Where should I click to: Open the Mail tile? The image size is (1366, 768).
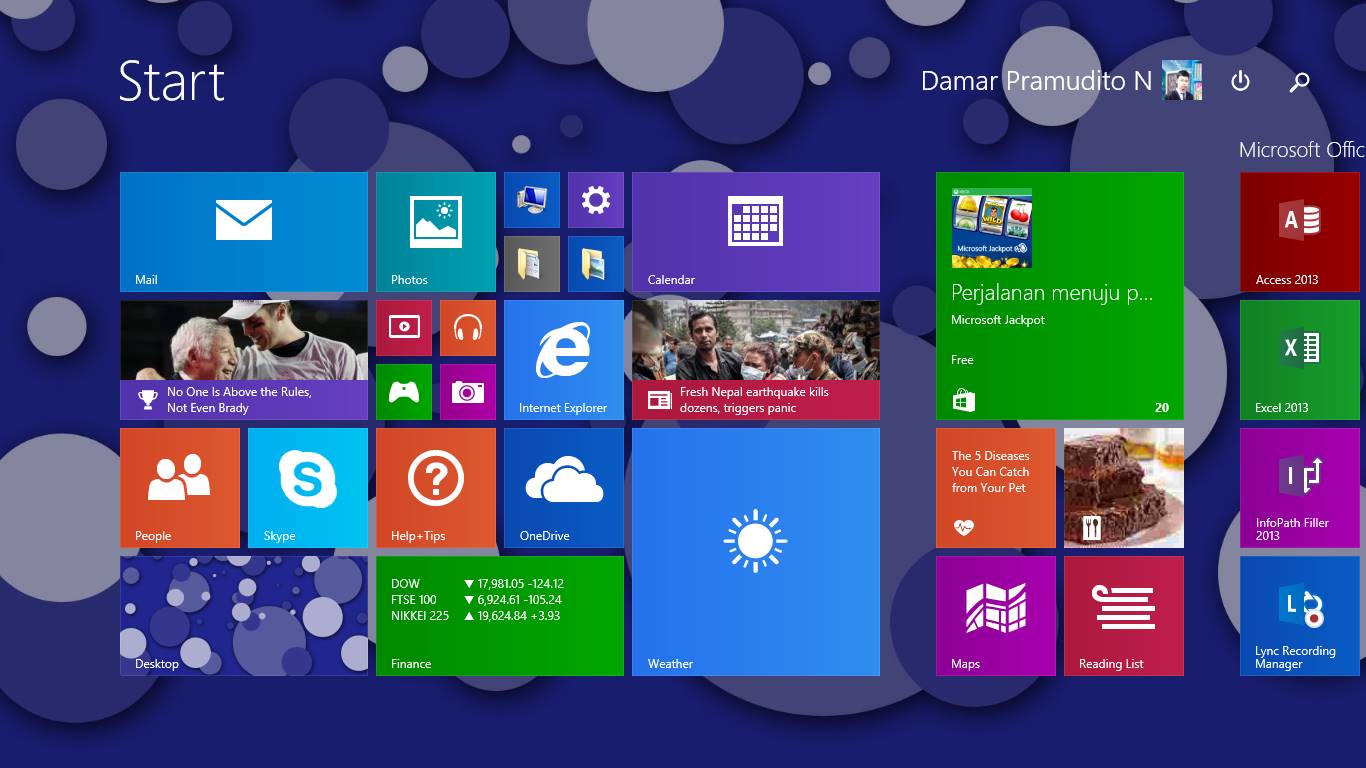pyautogui.click(x=244, y=232)
